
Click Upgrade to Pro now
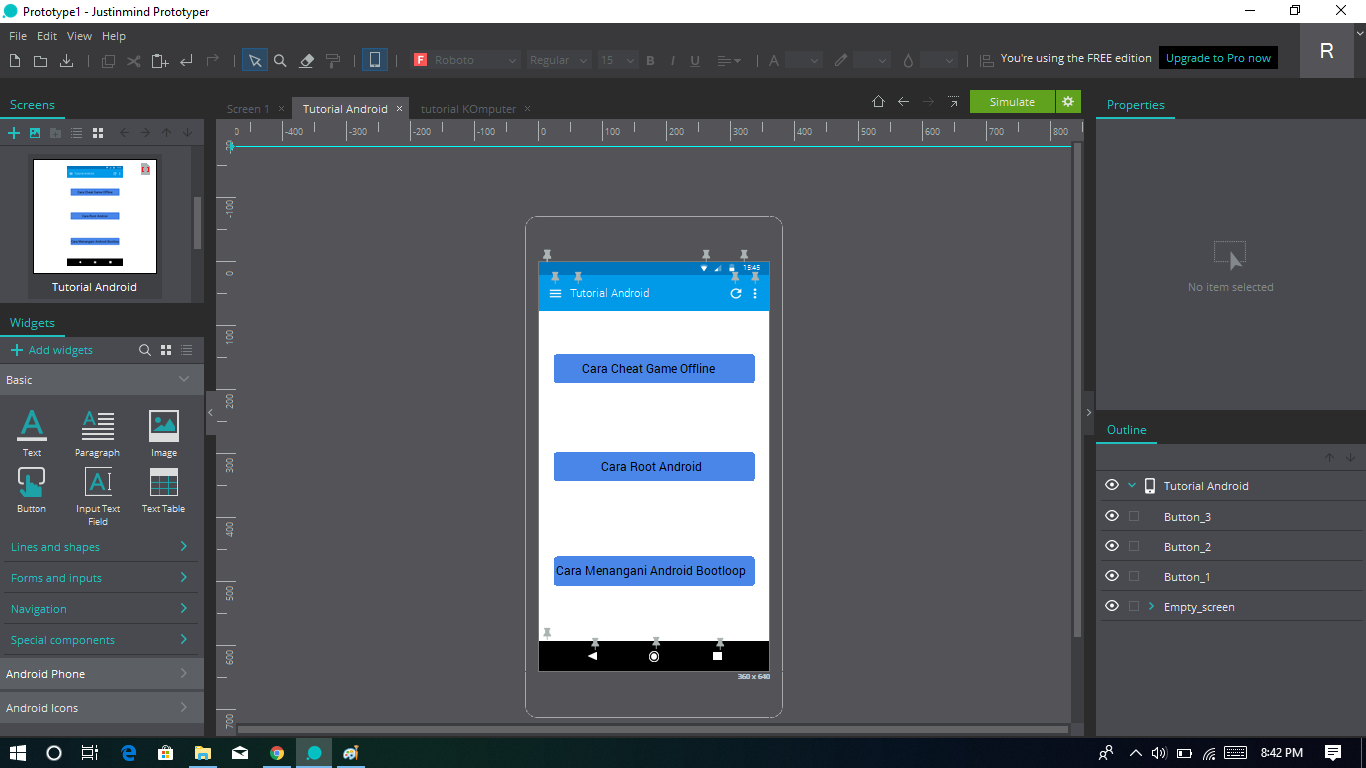pos(1218,57)
